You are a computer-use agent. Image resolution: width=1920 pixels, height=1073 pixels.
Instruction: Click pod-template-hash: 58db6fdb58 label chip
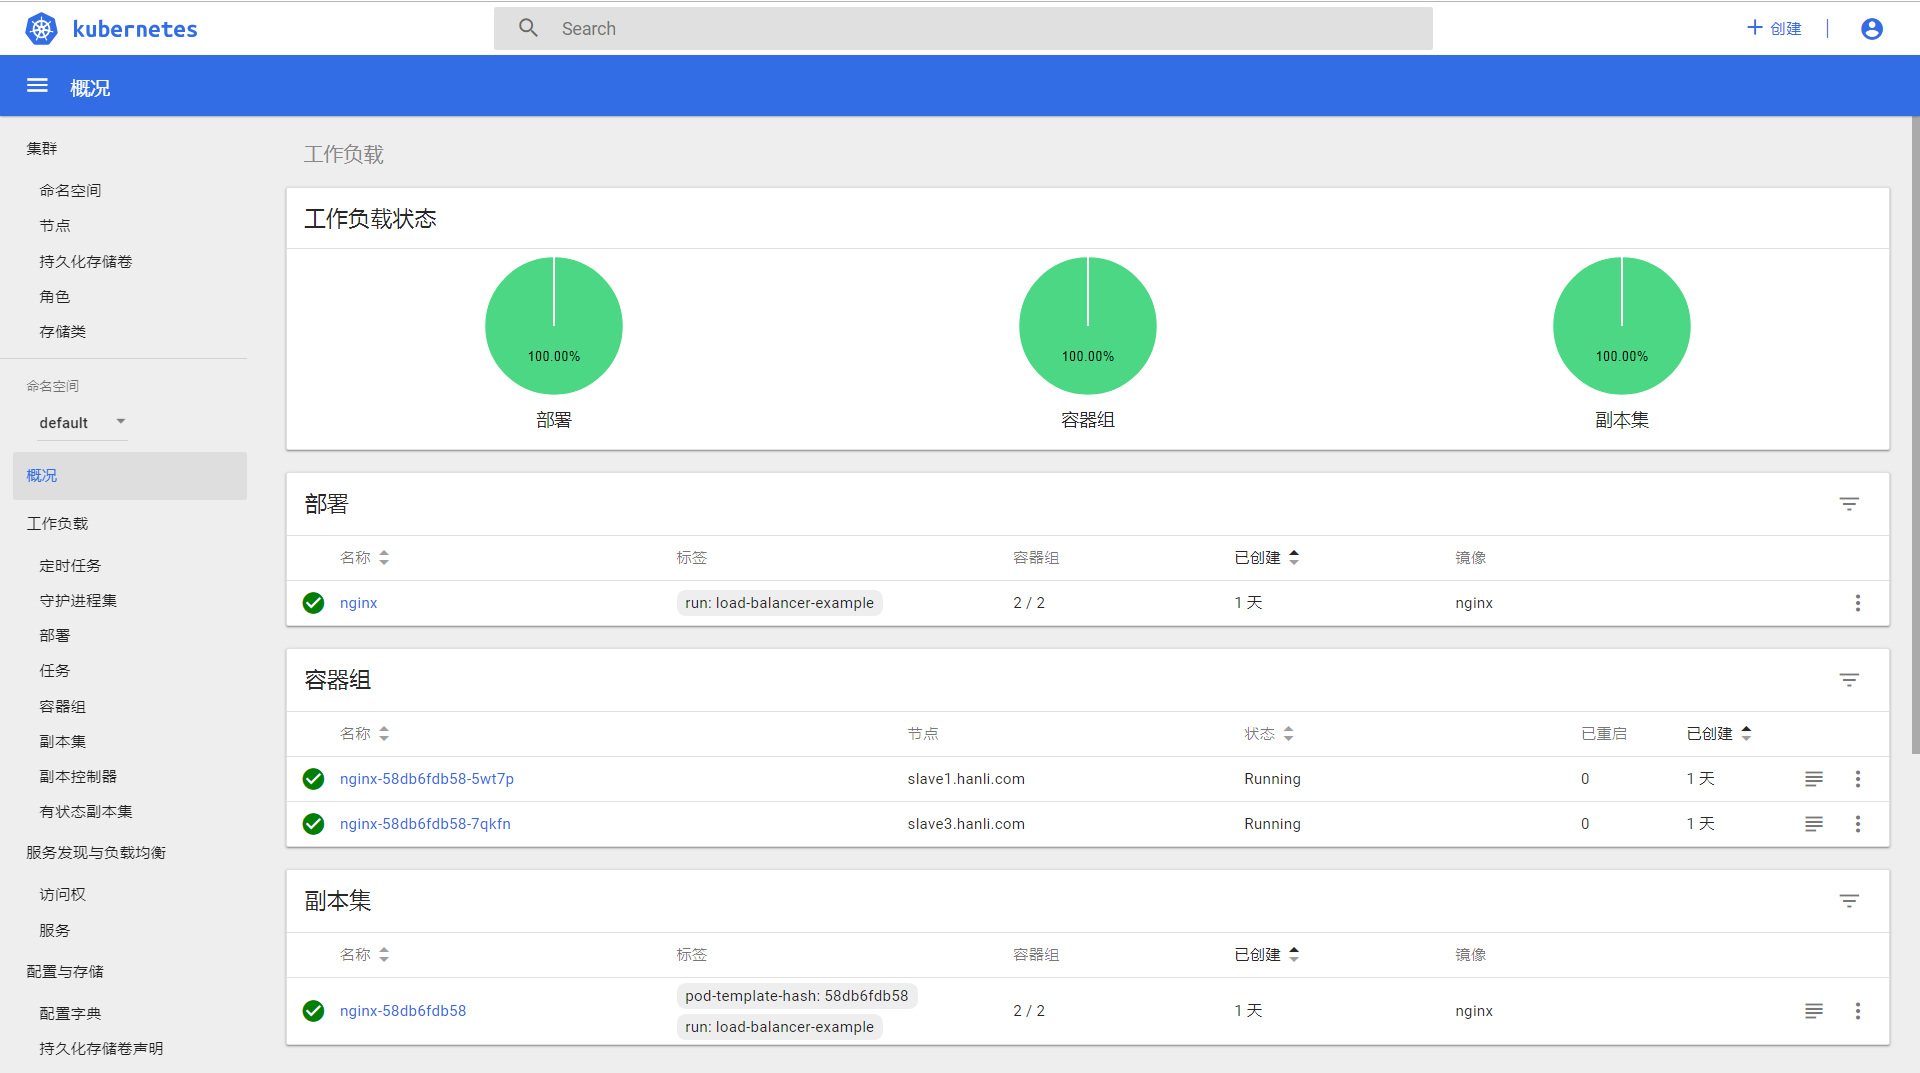coord(797,996)
